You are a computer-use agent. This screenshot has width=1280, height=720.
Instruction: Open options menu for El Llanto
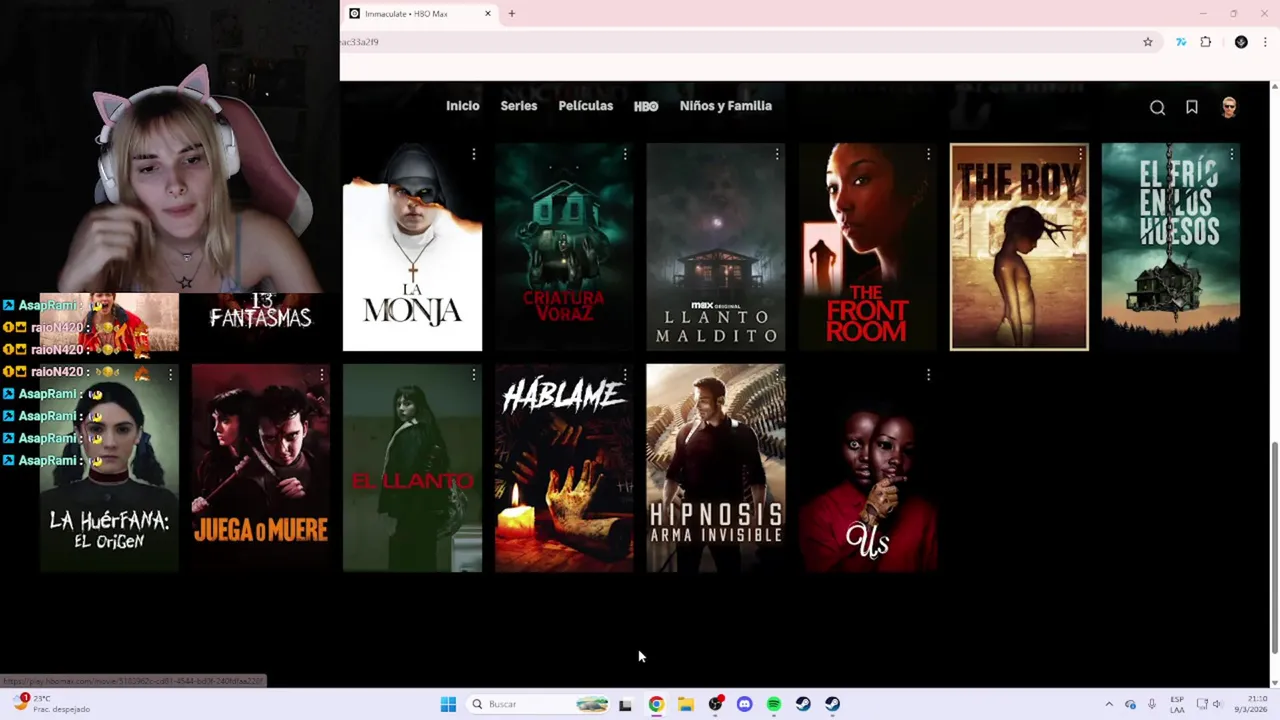(x=473, y=375)
